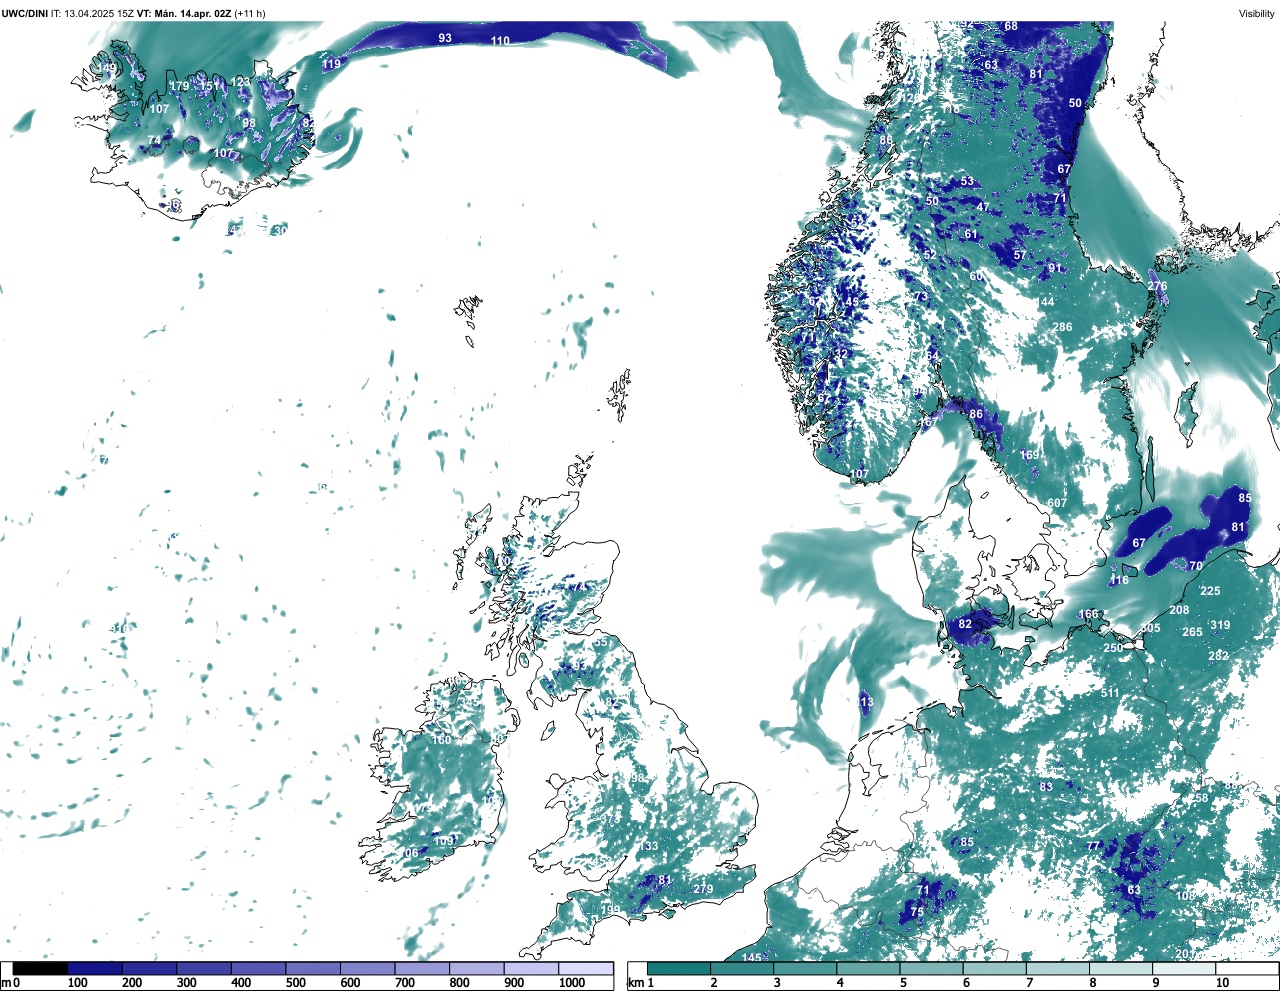Click the 169 value near the Swedish coast
Screen dimensions: 1280x991
(1029, 455)
